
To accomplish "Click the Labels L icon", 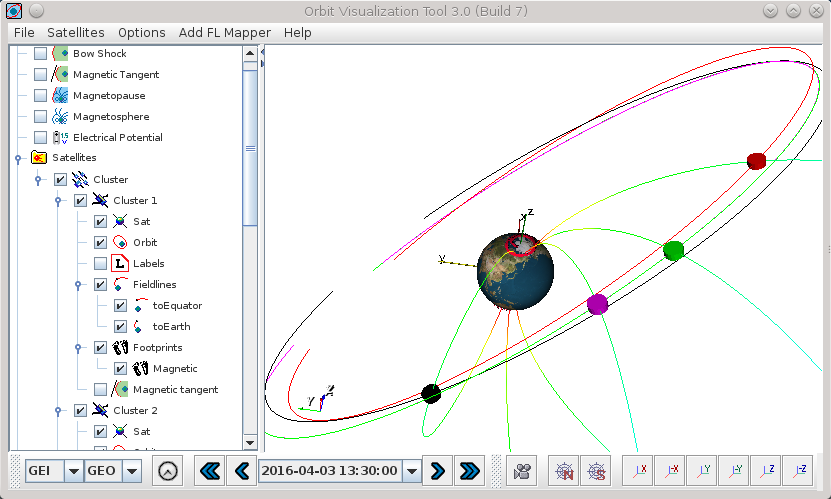I will (120, 264).
